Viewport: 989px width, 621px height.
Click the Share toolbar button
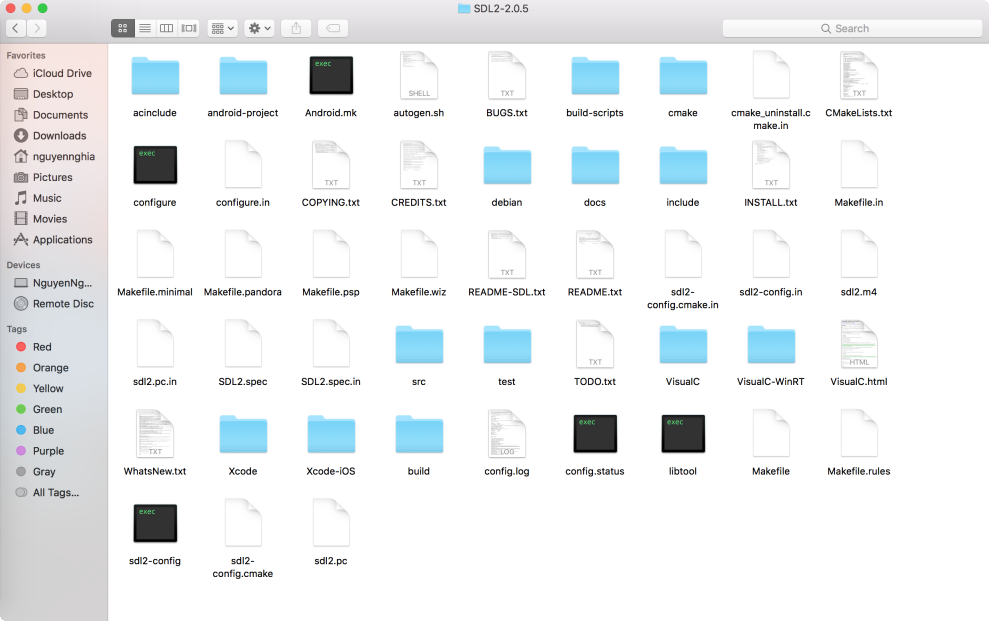click(x=295, y=28)
